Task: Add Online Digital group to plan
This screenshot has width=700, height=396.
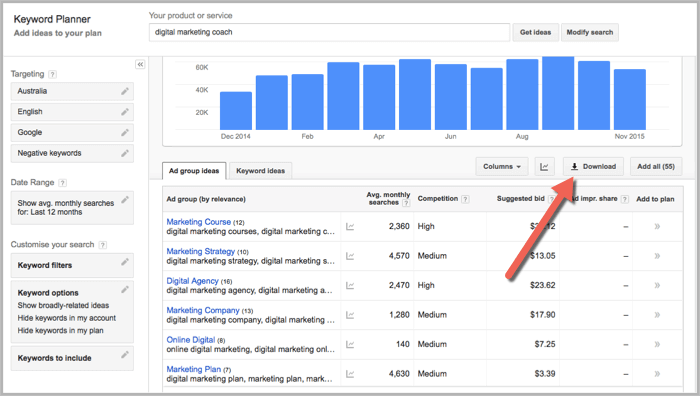Action: pyautogui.click(x=657, y=344)
